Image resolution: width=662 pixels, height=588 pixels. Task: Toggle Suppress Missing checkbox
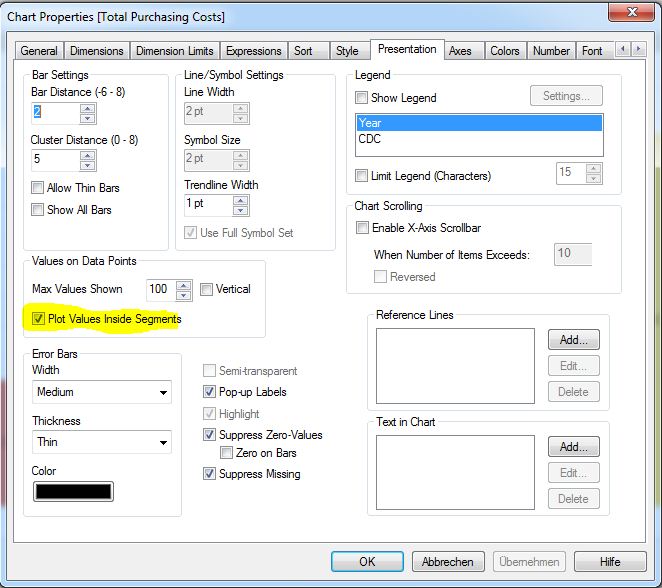pos(209,474)
